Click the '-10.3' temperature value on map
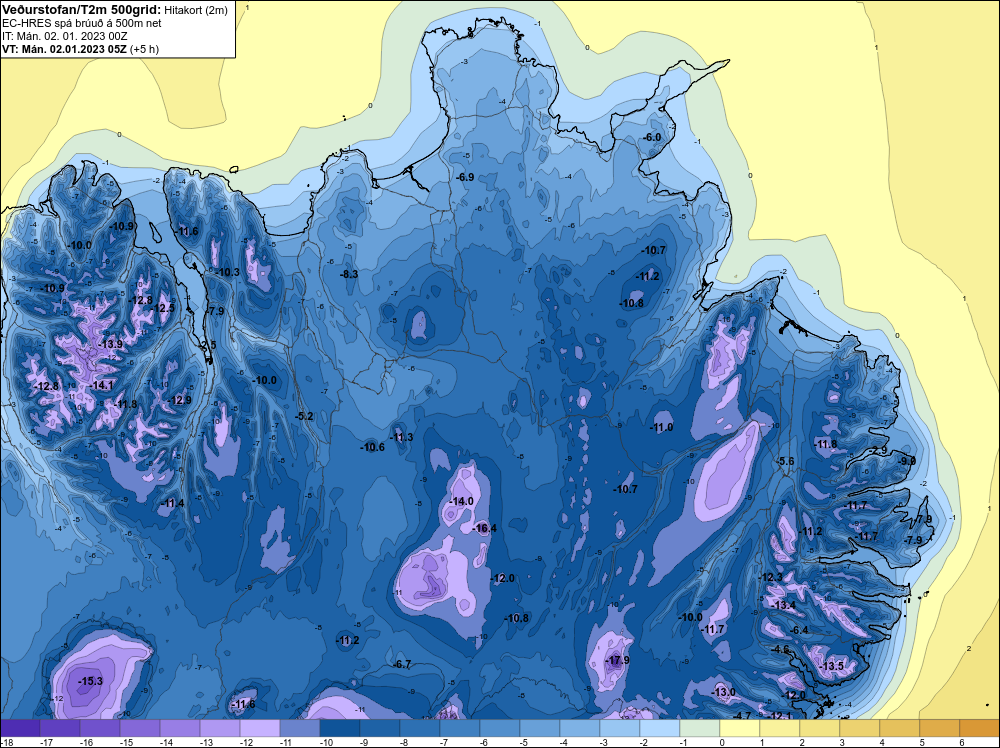Screen dimensions: 1000x748 pos(228,272)
